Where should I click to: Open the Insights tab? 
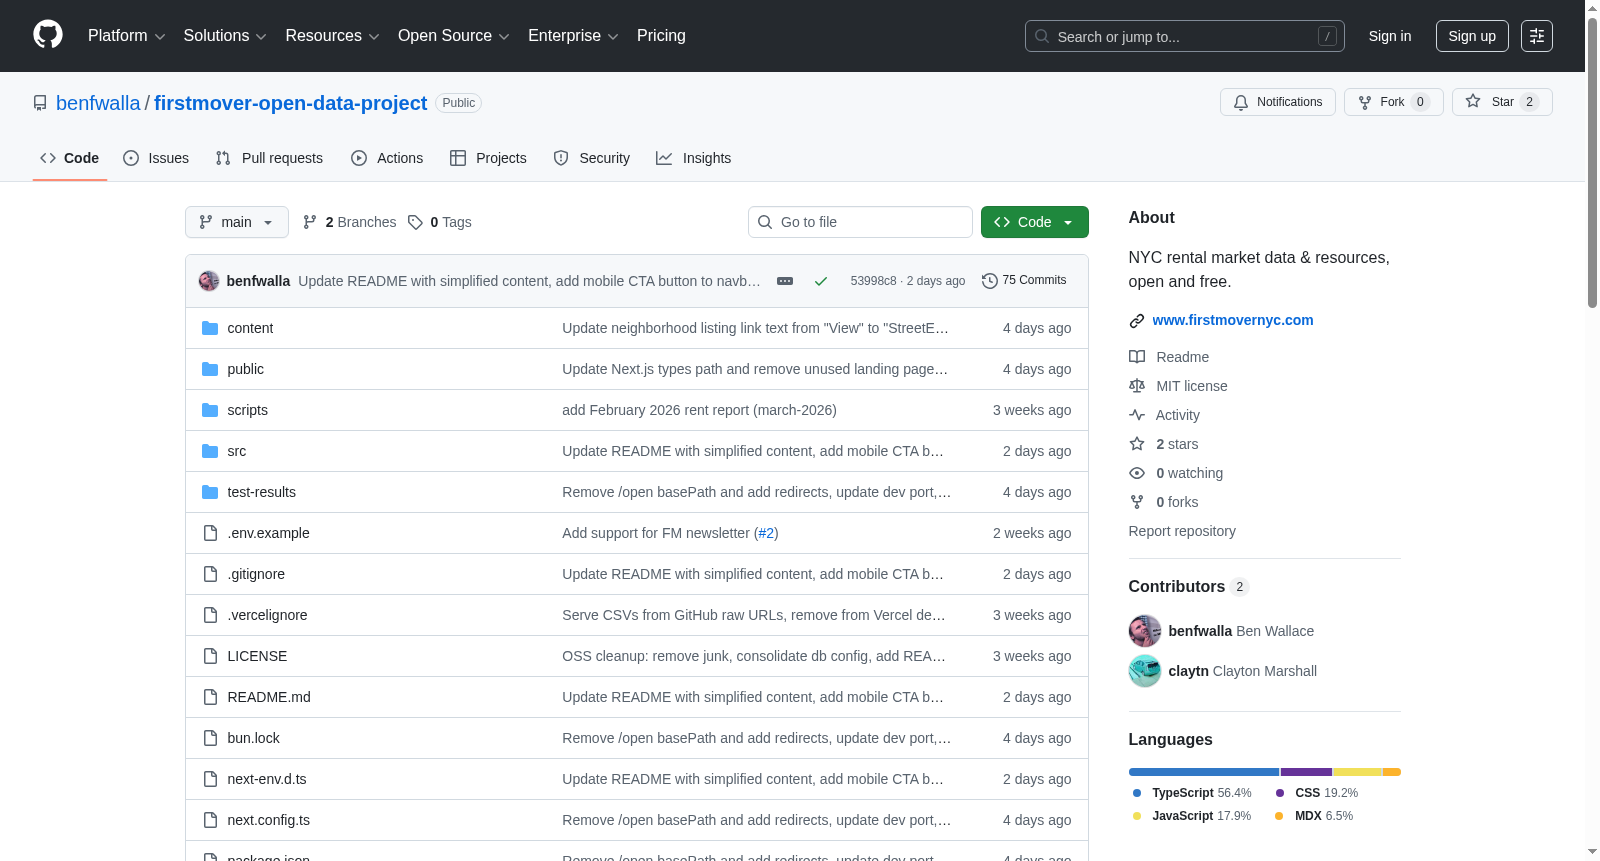coord(694,158)
